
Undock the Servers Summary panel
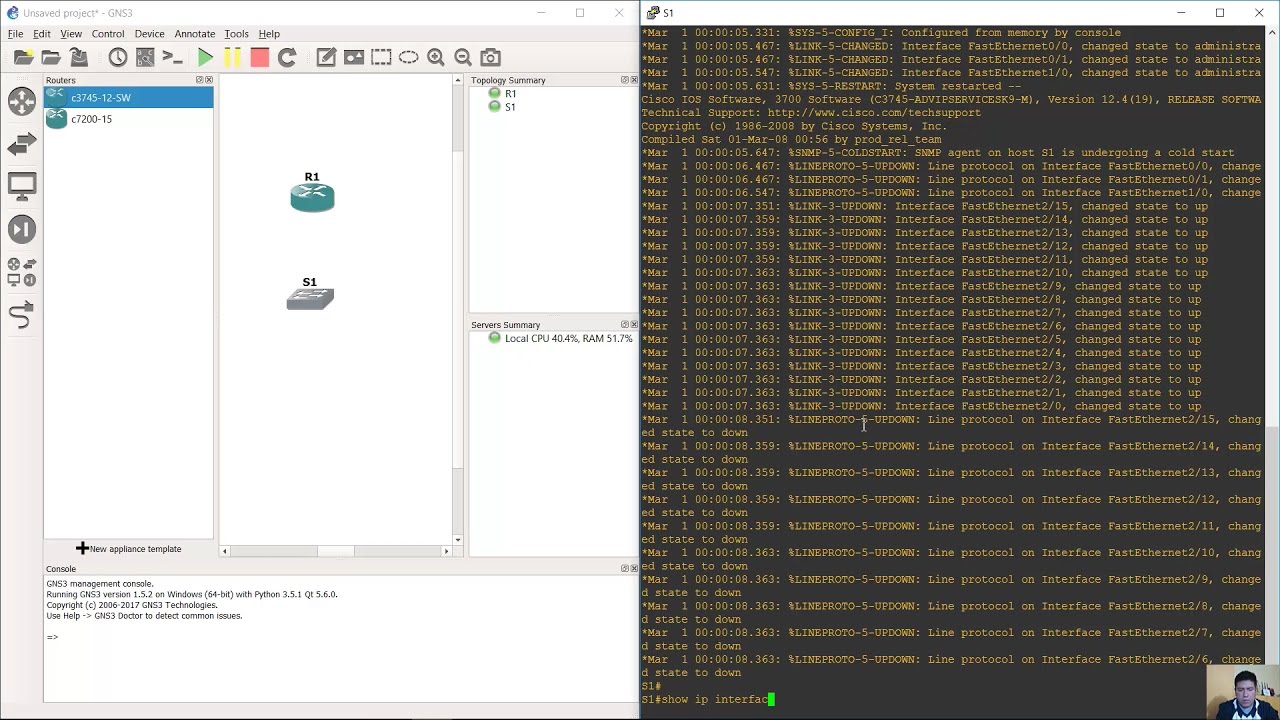pos(625,325)
